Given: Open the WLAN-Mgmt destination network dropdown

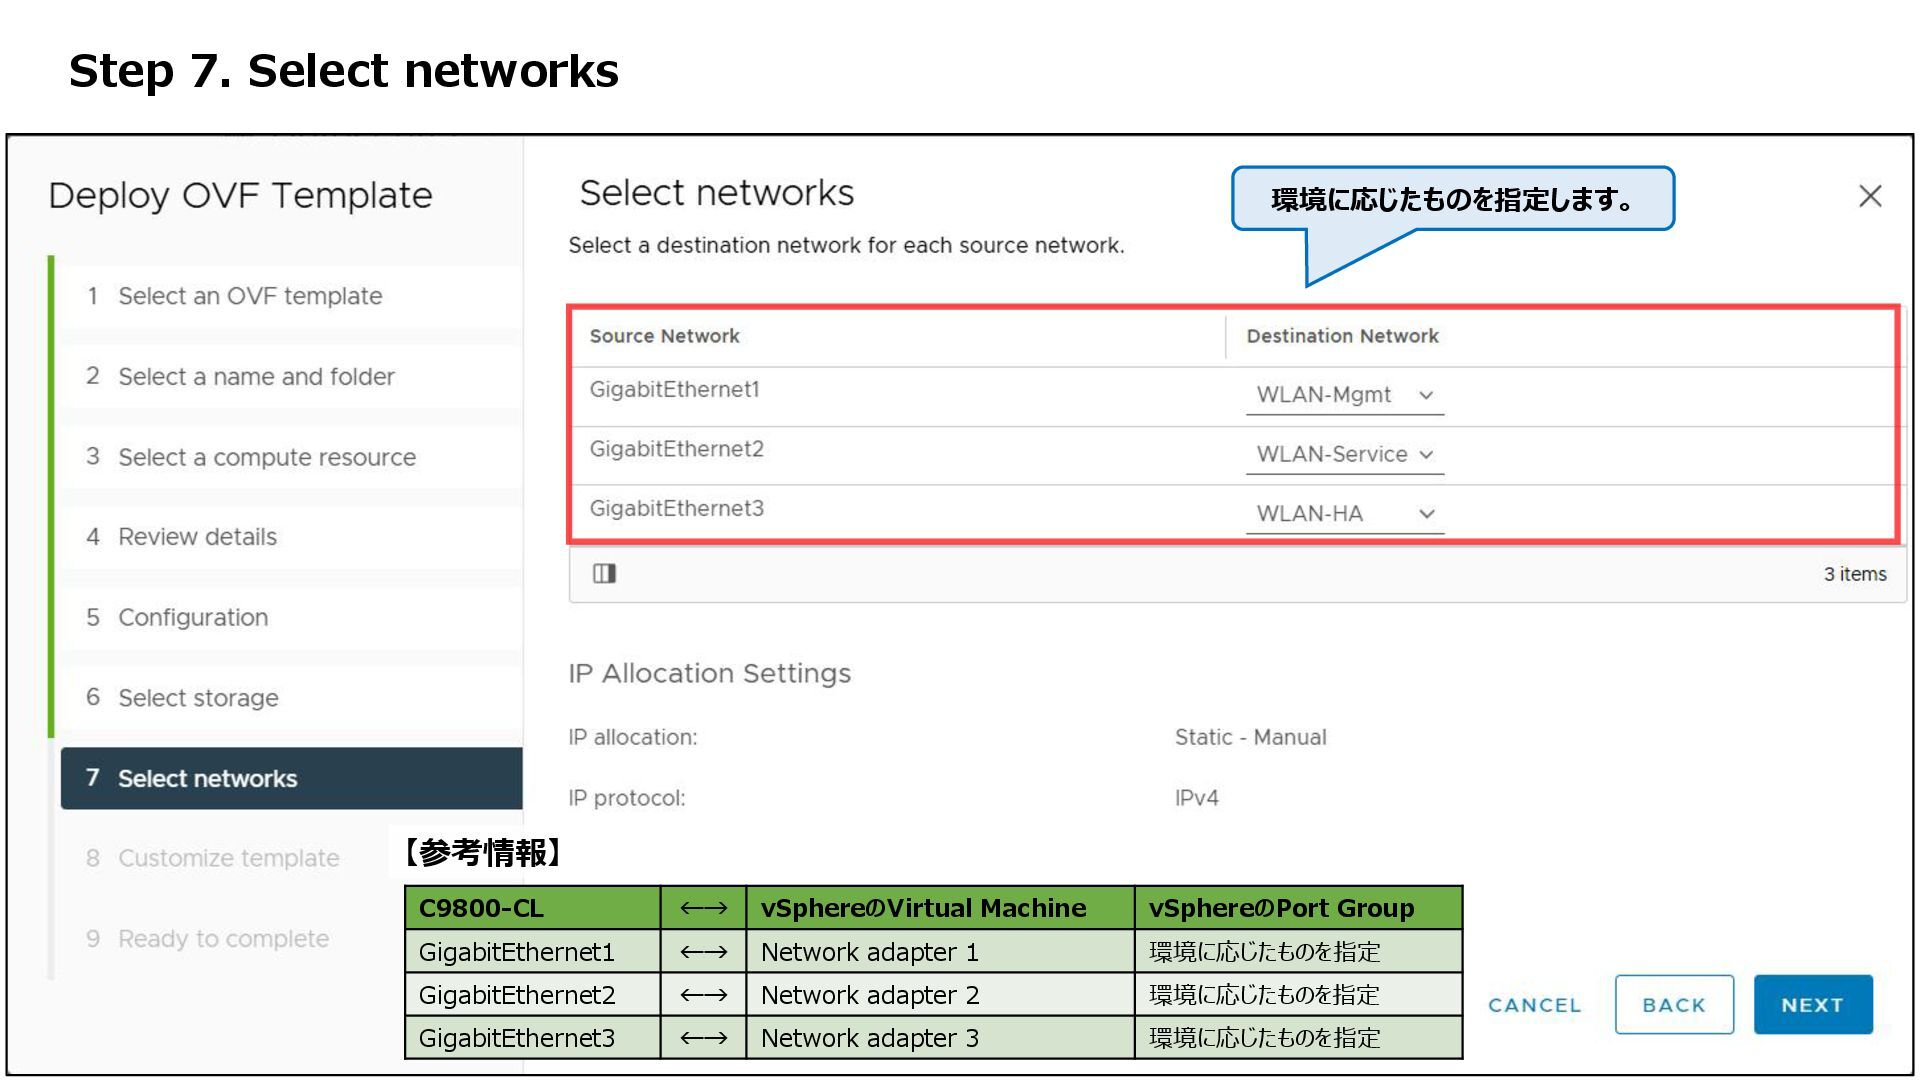Looking at the screenshot, I should (x=1344, y=395).
